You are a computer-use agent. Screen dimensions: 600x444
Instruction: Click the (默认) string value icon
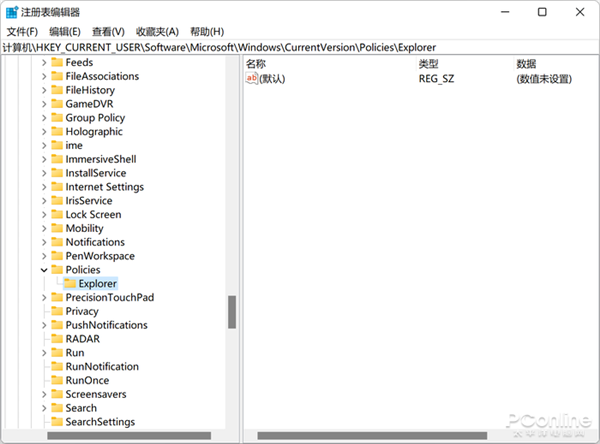pyautogui.click(x=251, y=78)
